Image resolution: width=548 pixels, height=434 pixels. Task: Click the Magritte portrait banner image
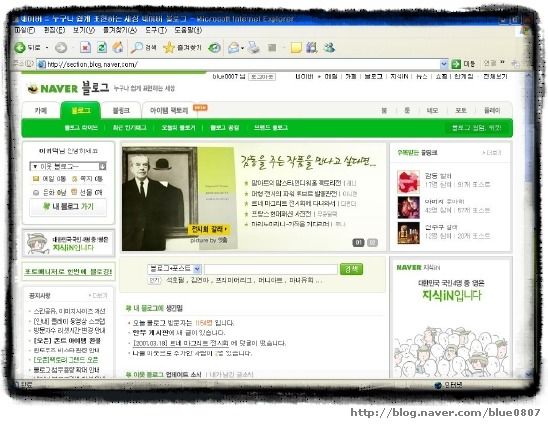tap(160, 198)
